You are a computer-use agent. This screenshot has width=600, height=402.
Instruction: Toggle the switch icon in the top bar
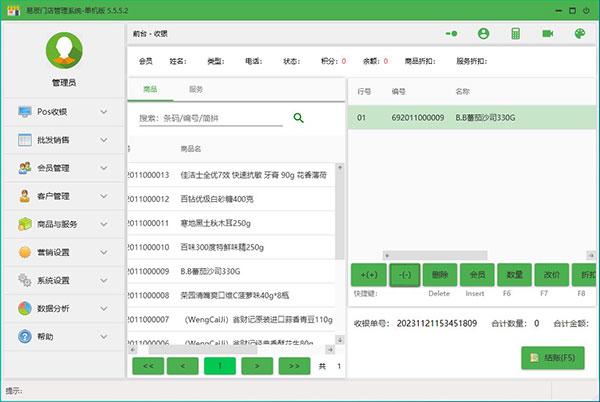452,33
